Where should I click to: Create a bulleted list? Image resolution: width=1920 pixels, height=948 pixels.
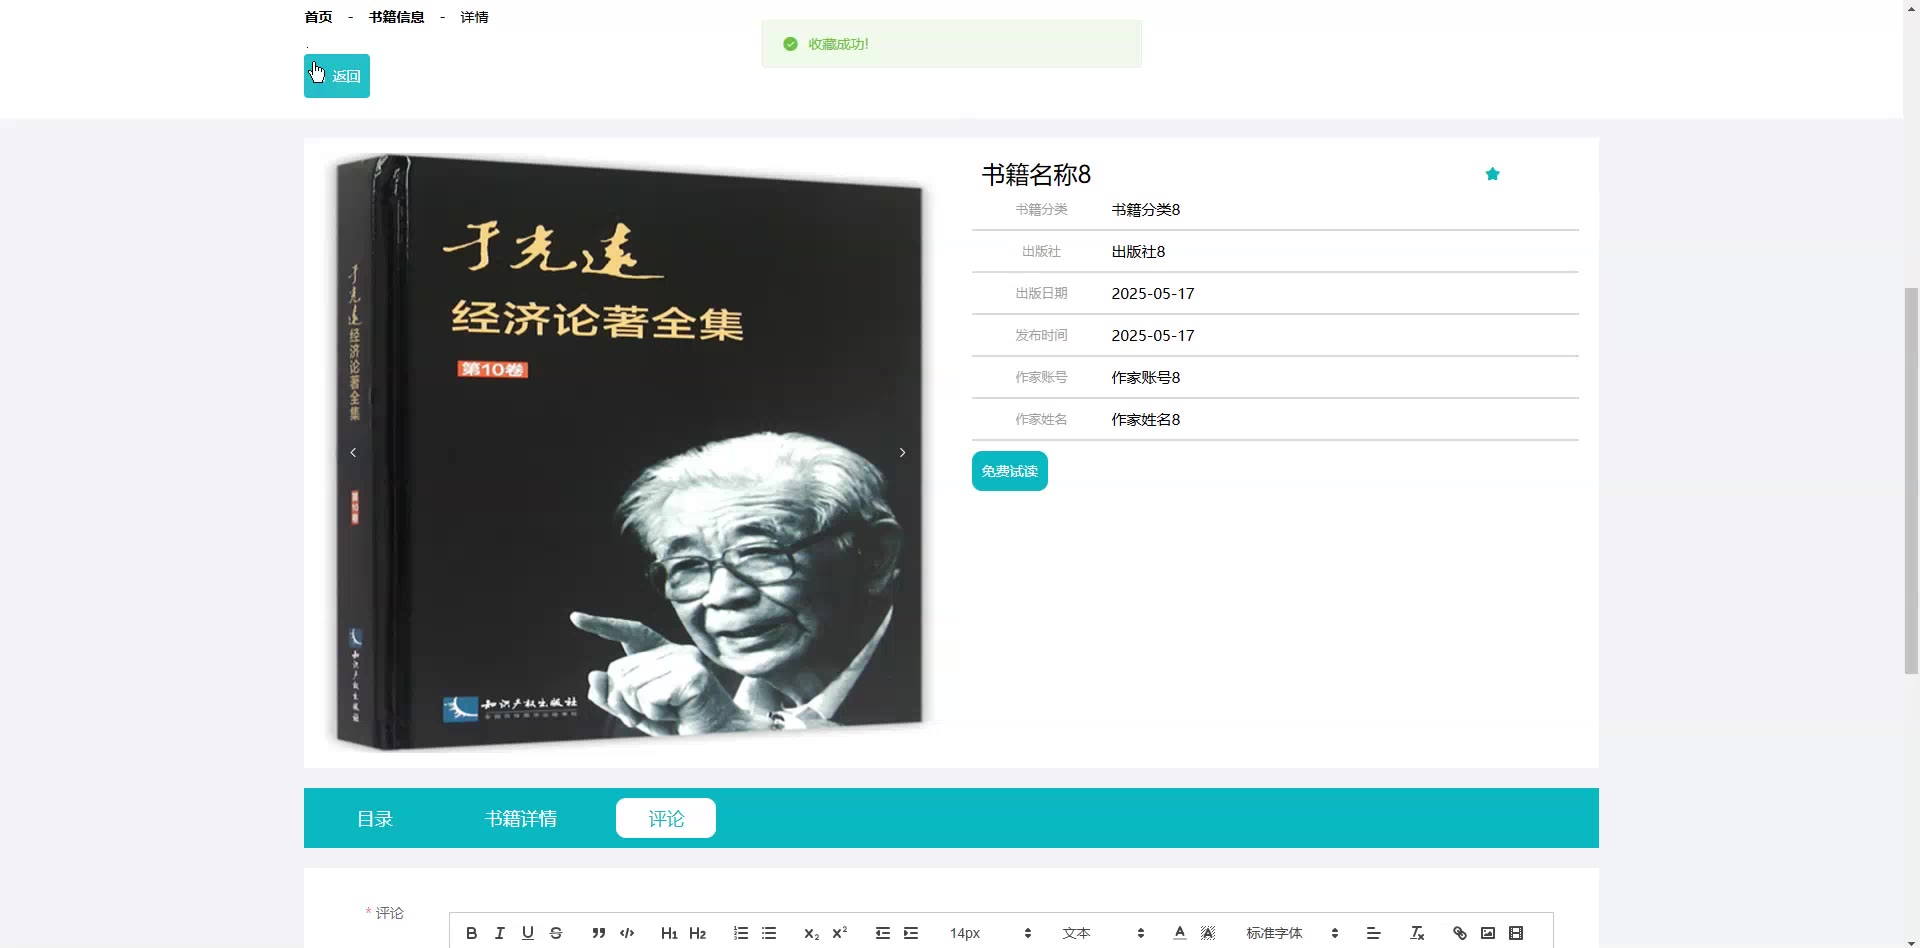[769, 933]
